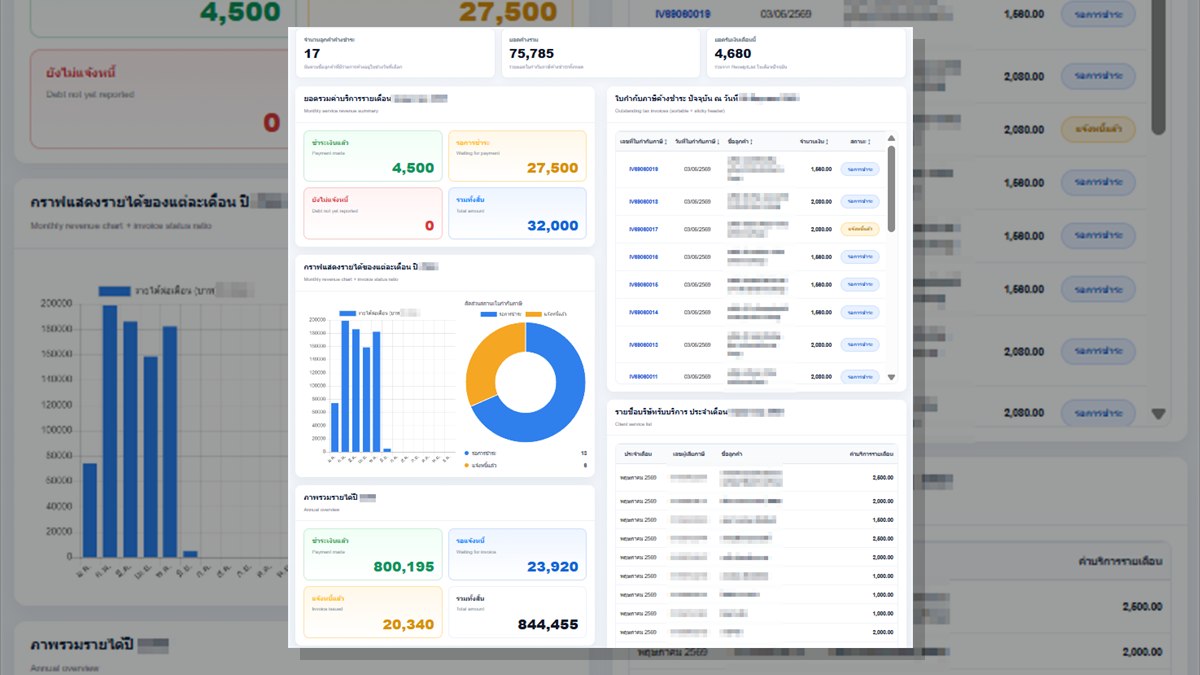Select the orange-dot legend row showing 6
The image size is (1200, 675).
click(525, 465)
